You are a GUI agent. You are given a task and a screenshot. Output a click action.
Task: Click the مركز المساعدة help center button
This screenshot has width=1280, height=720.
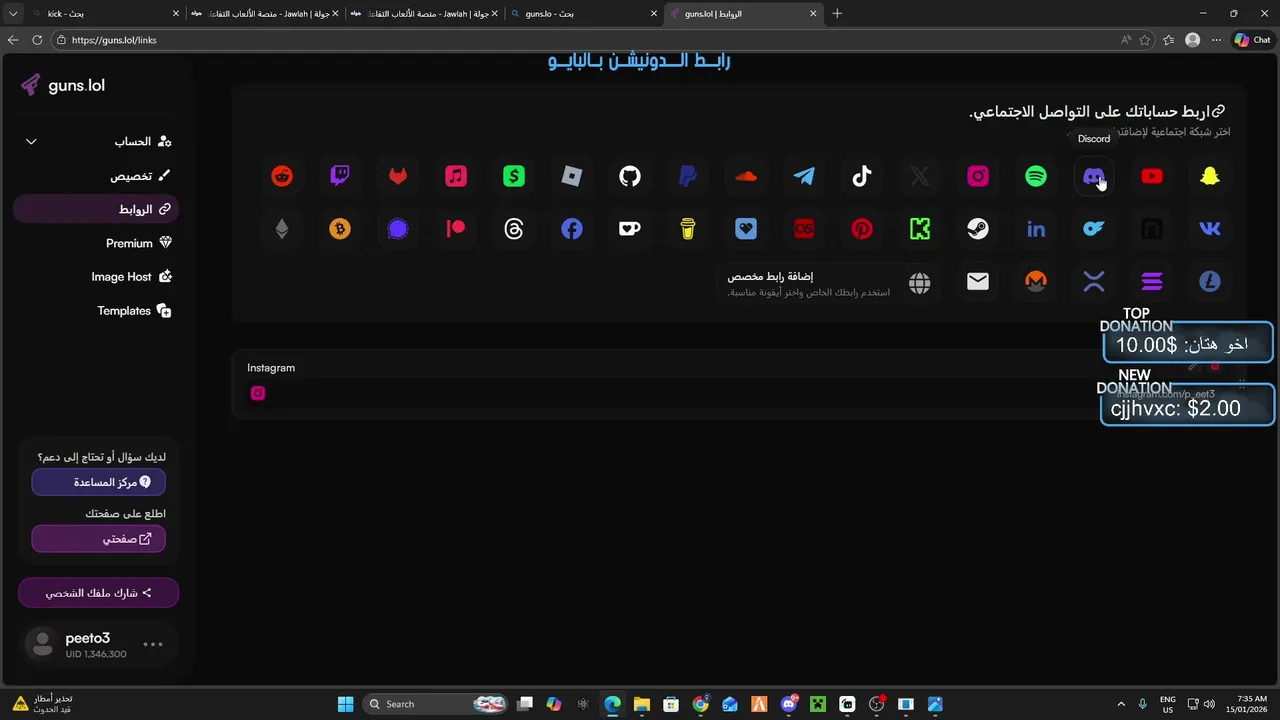point(98,482)
